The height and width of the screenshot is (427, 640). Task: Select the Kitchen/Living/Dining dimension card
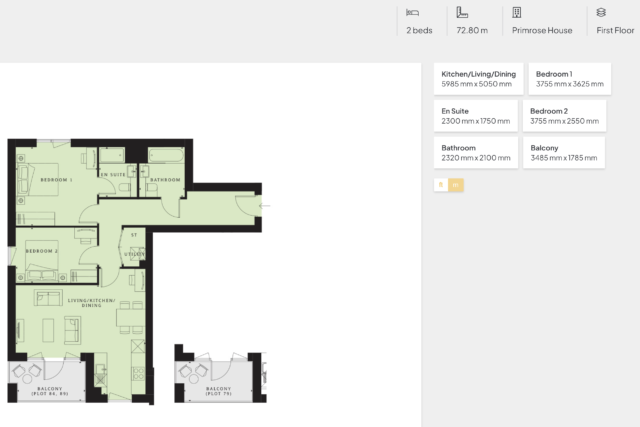point(477,80)
